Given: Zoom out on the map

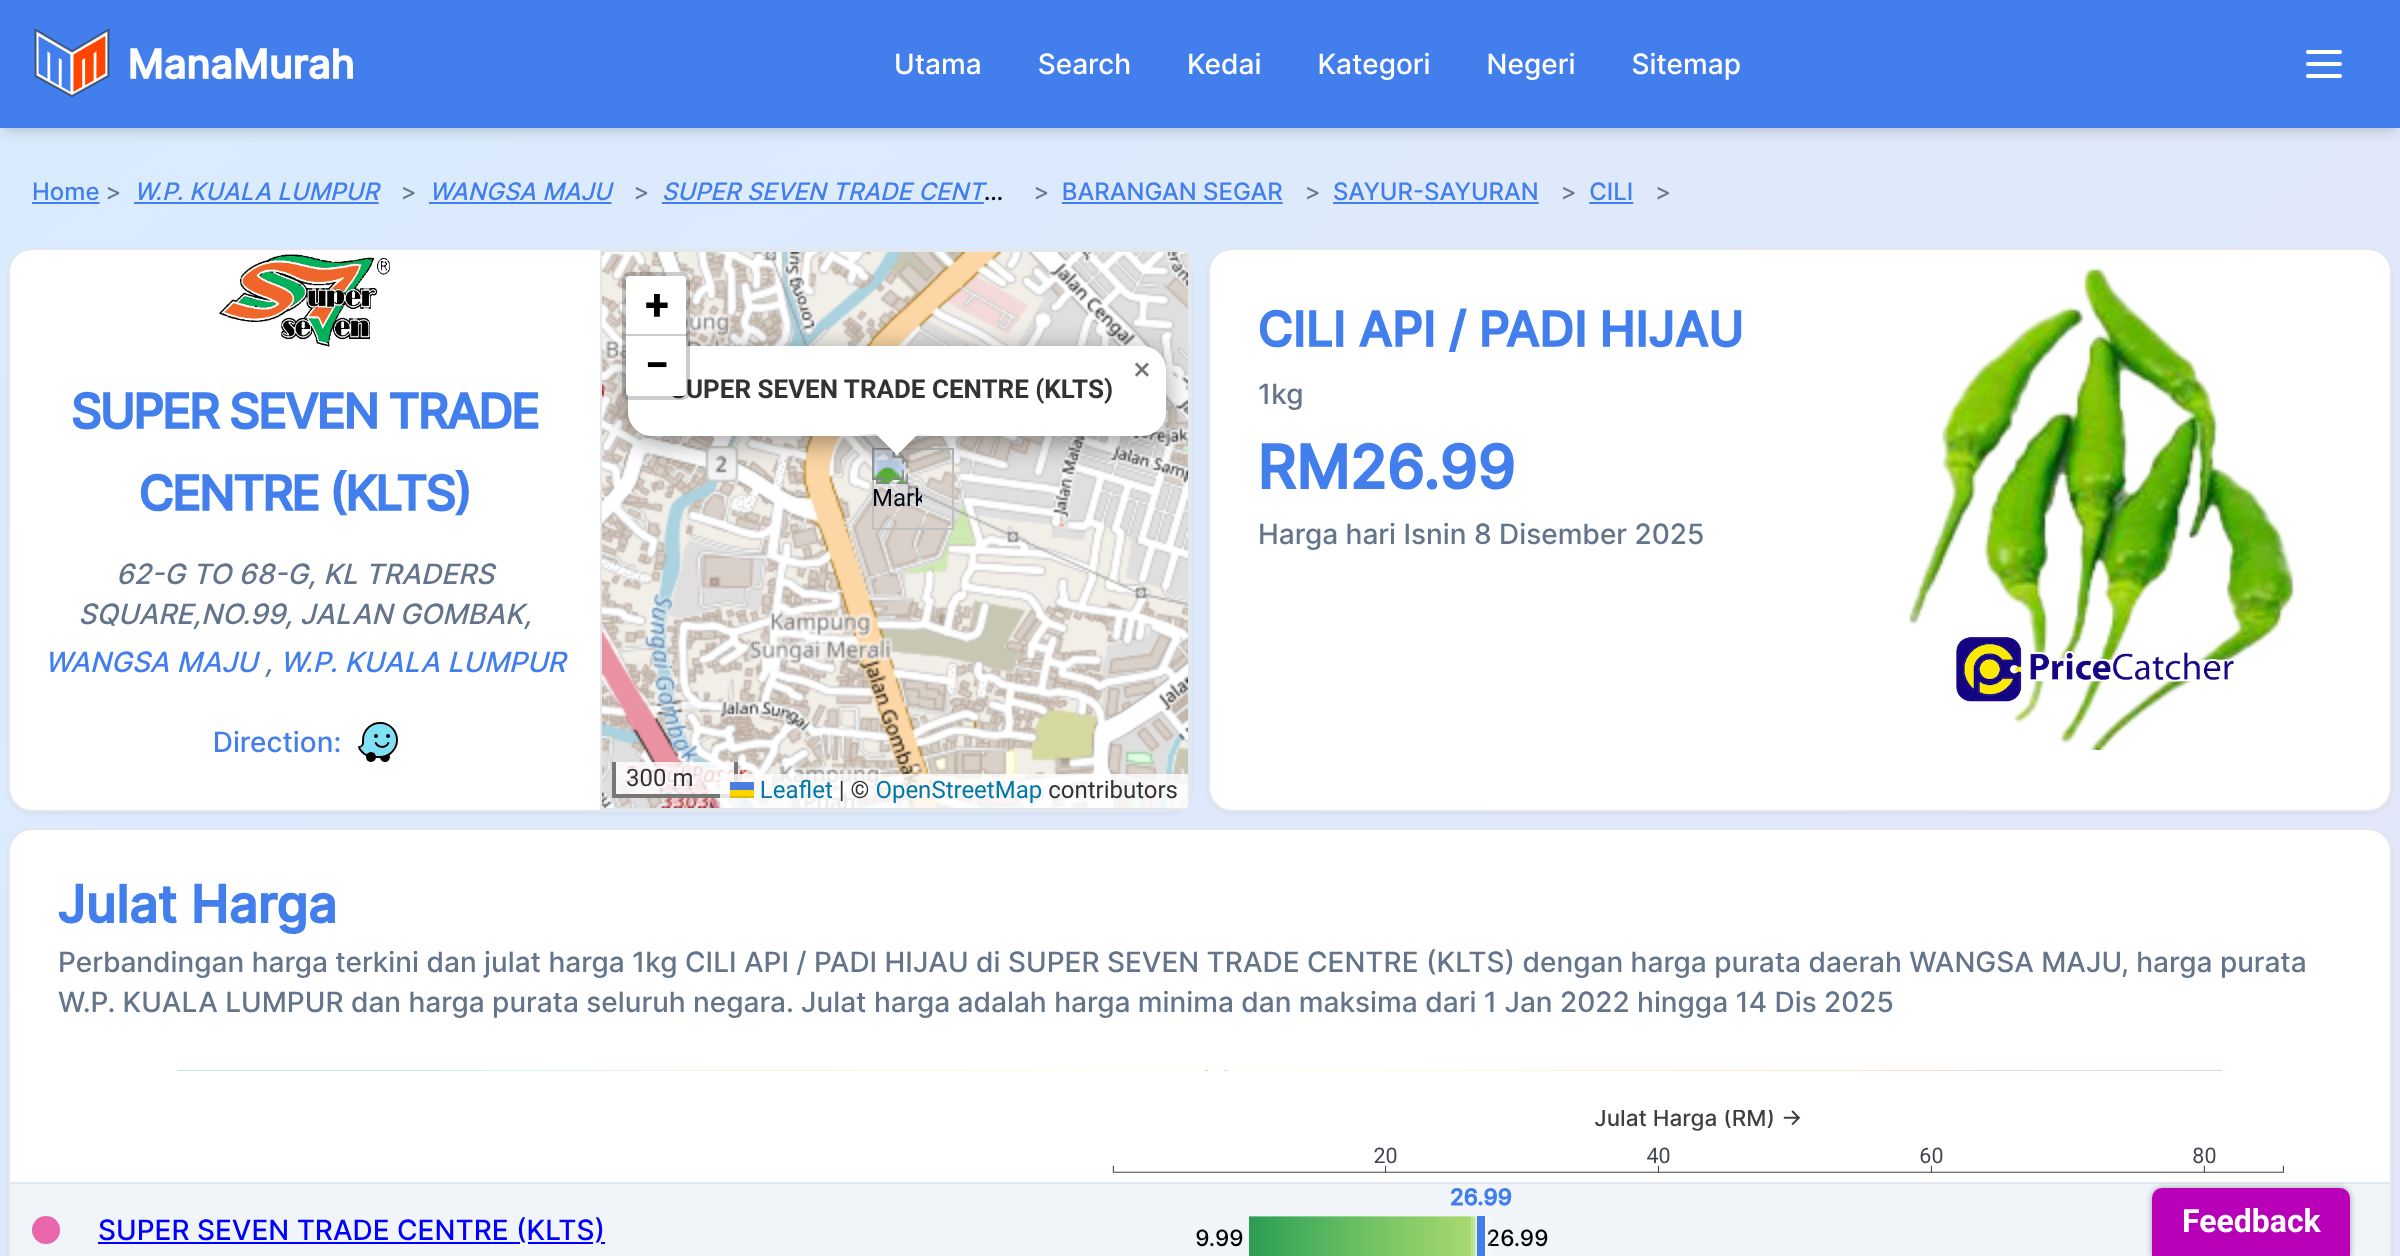Looking at the screenshot, I should pyautogui.click(x=656, y=365).
